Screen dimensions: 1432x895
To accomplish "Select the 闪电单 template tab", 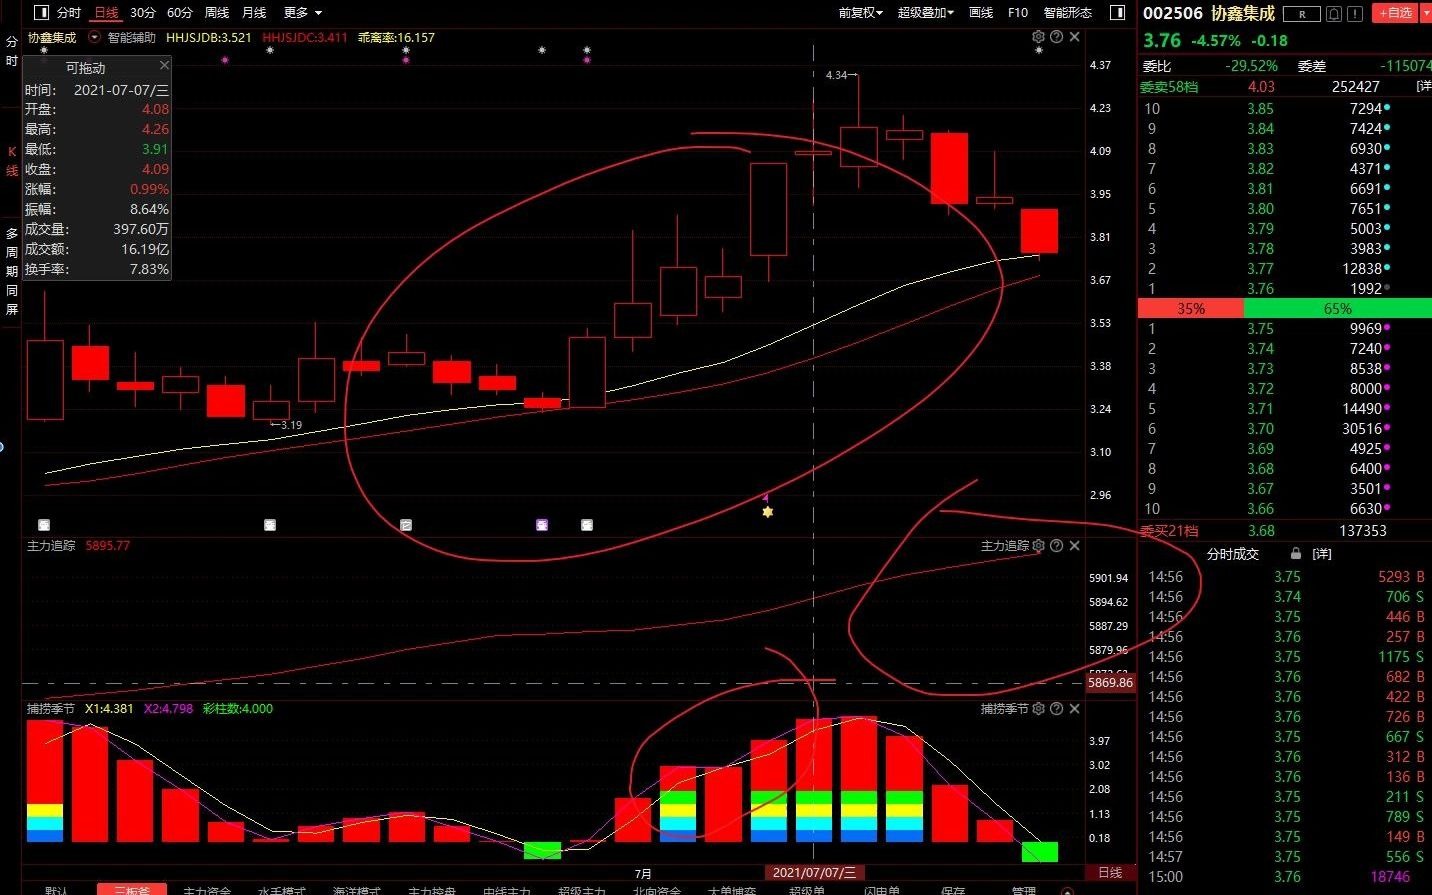I will [x=882, y=889].
